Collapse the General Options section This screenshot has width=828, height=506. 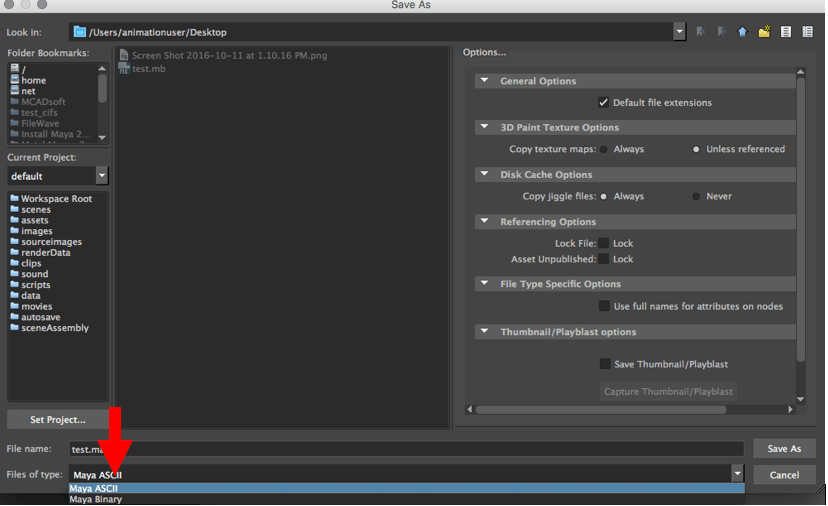[484, 80]
